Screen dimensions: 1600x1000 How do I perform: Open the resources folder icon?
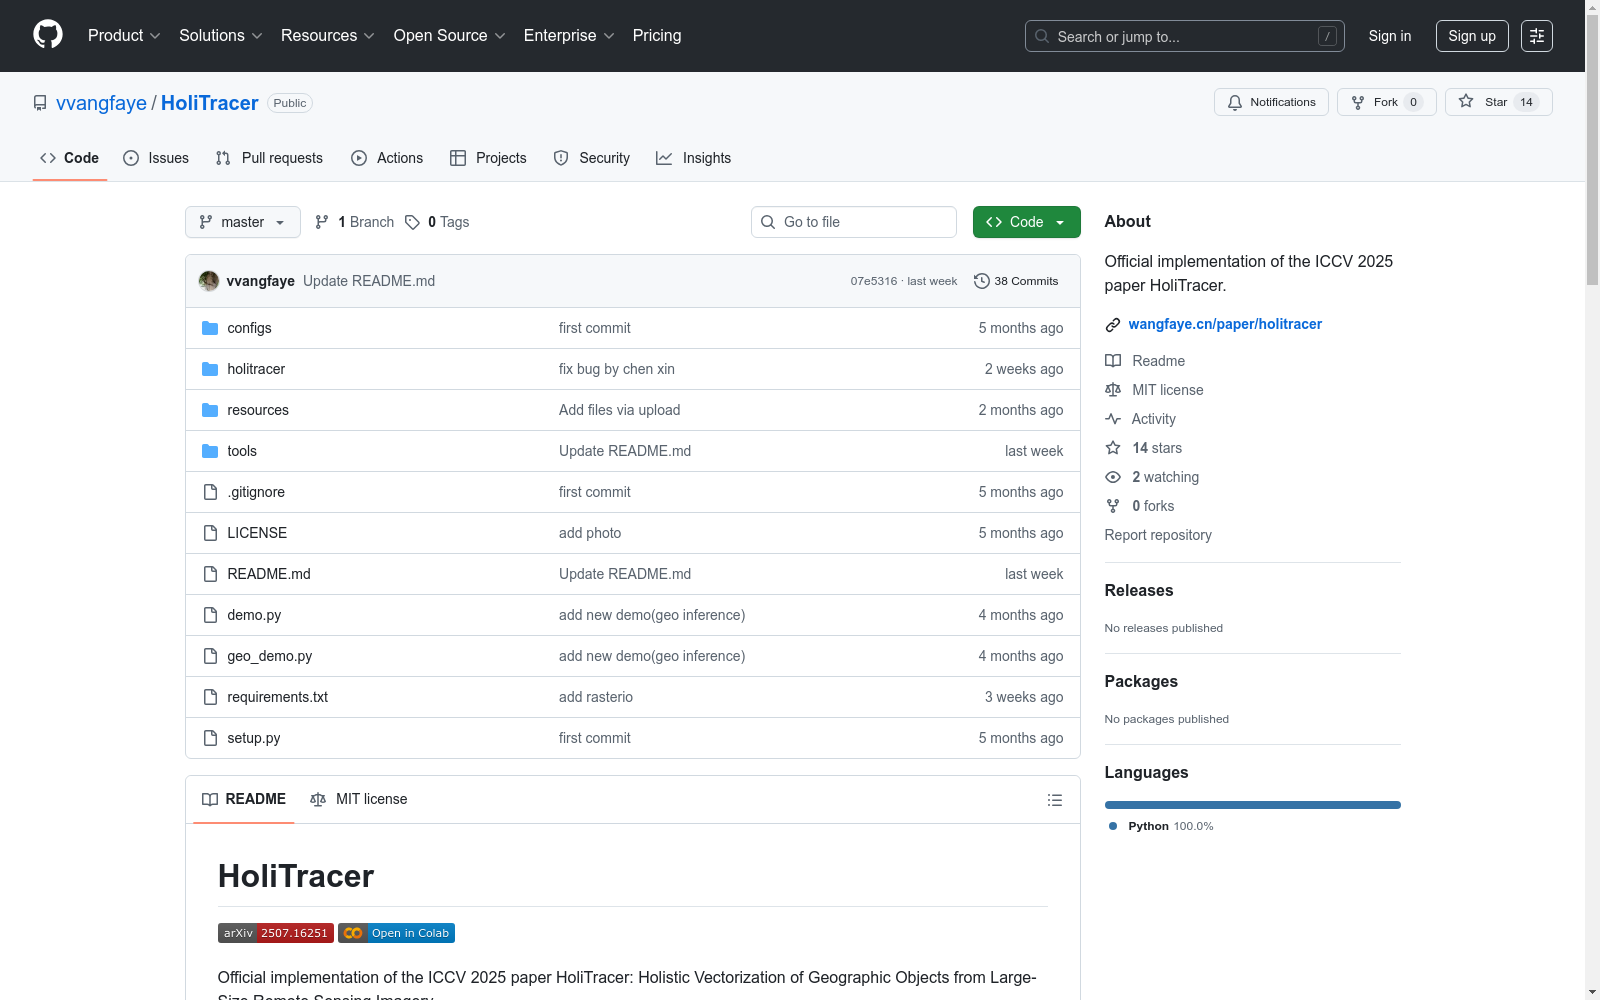tap(210, 410)
